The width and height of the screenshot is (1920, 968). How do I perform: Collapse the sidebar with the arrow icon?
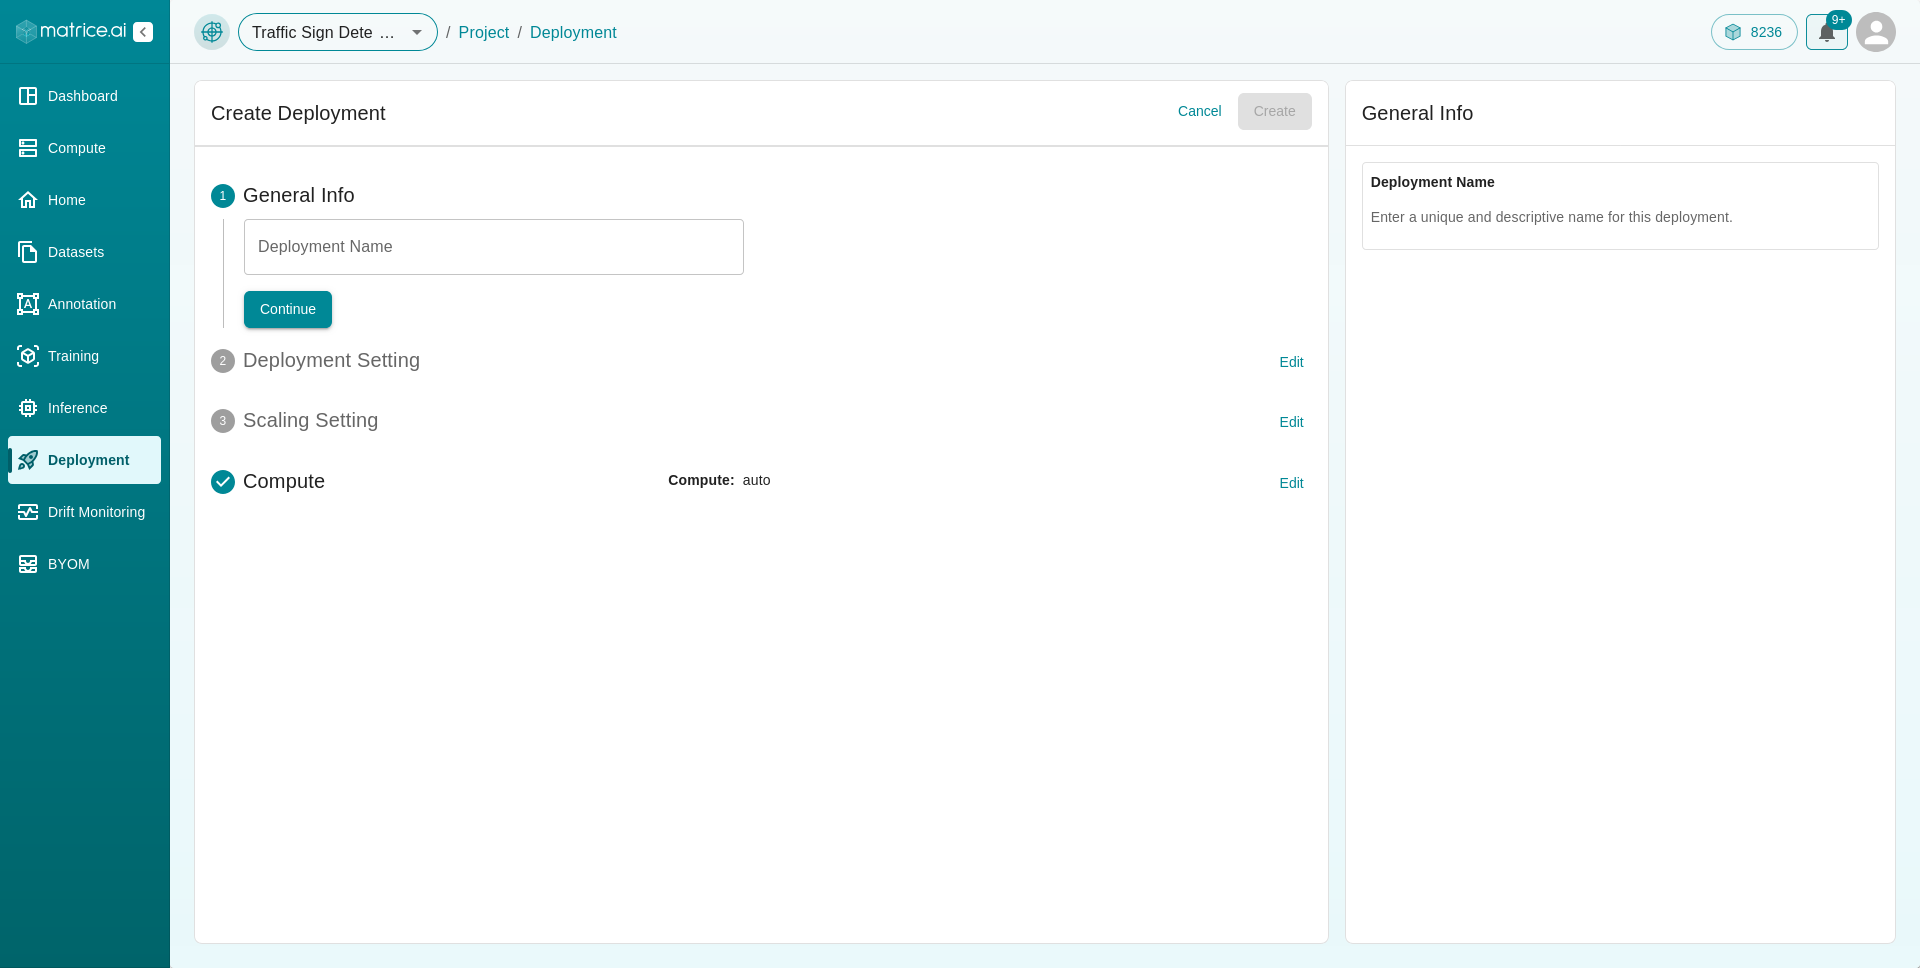[x=143, y=32]
